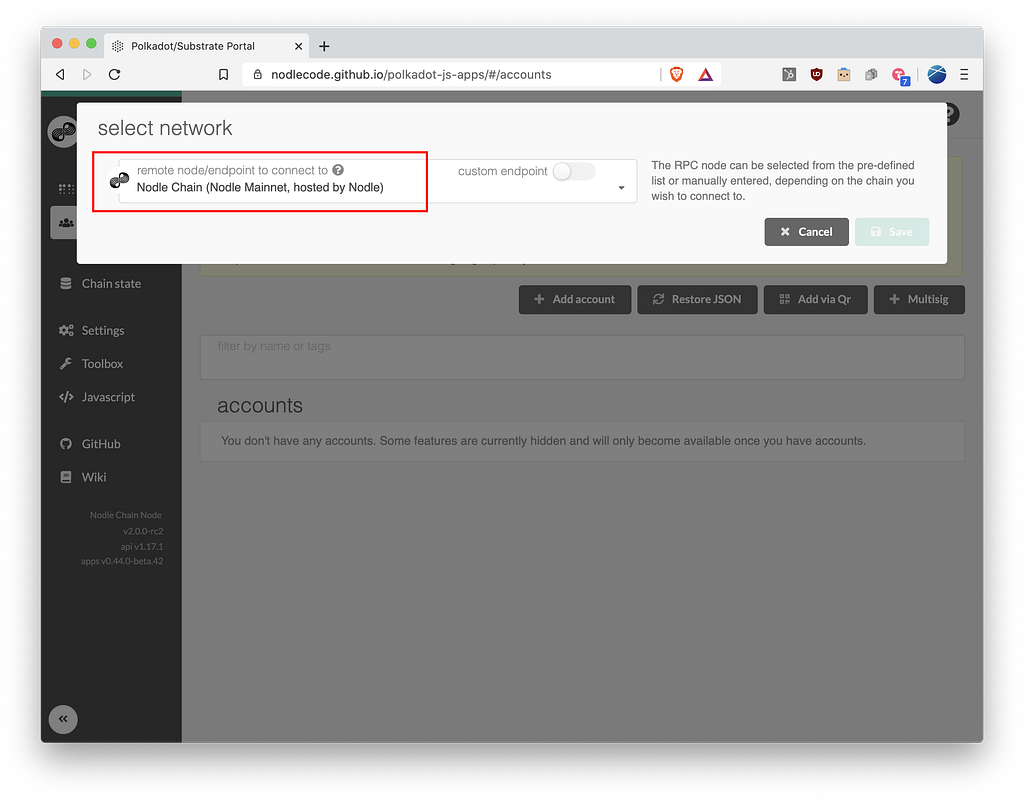Click the help icon beside endpoint label
The image size is (1024, 800).
click(338, 170)
